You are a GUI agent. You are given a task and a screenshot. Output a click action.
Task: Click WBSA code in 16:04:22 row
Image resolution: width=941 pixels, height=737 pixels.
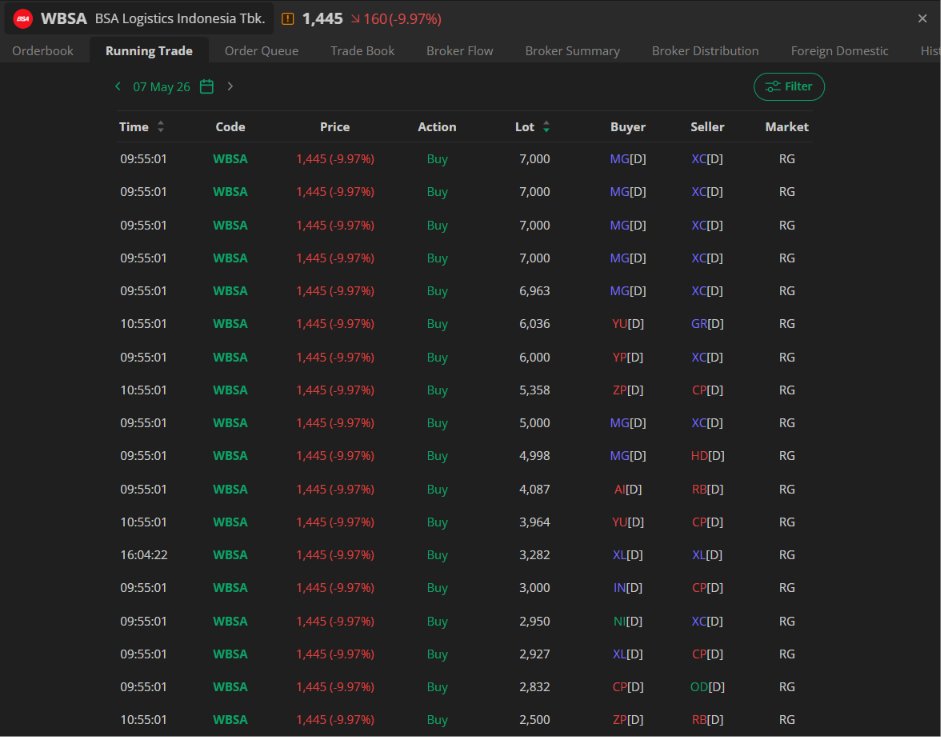(230, 555)
